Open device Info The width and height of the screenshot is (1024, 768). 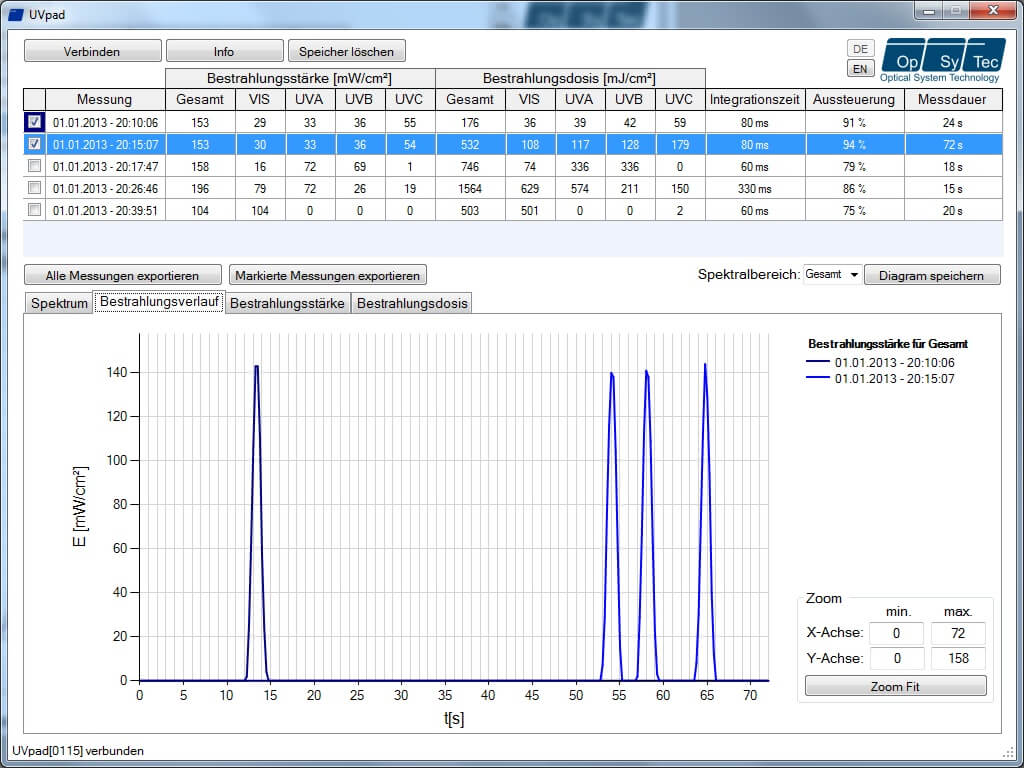[224, 50]
